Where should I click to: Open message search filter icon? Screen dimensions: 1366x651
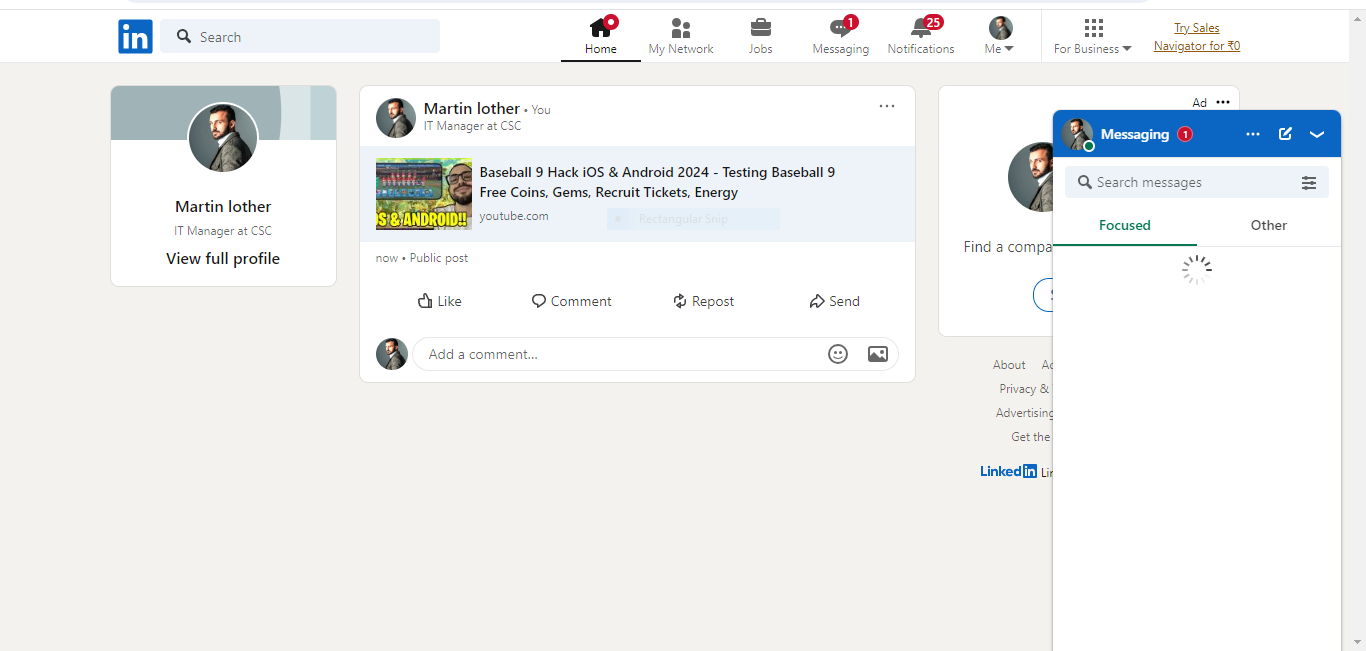click(x=1309, y=183)
